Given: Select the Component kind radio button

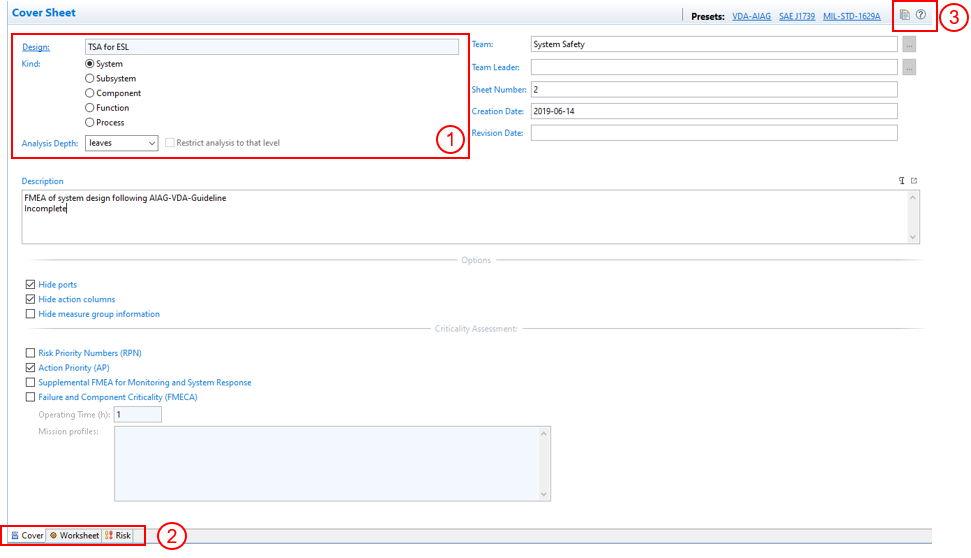Looking at the screenshot, I should point(90,93).
